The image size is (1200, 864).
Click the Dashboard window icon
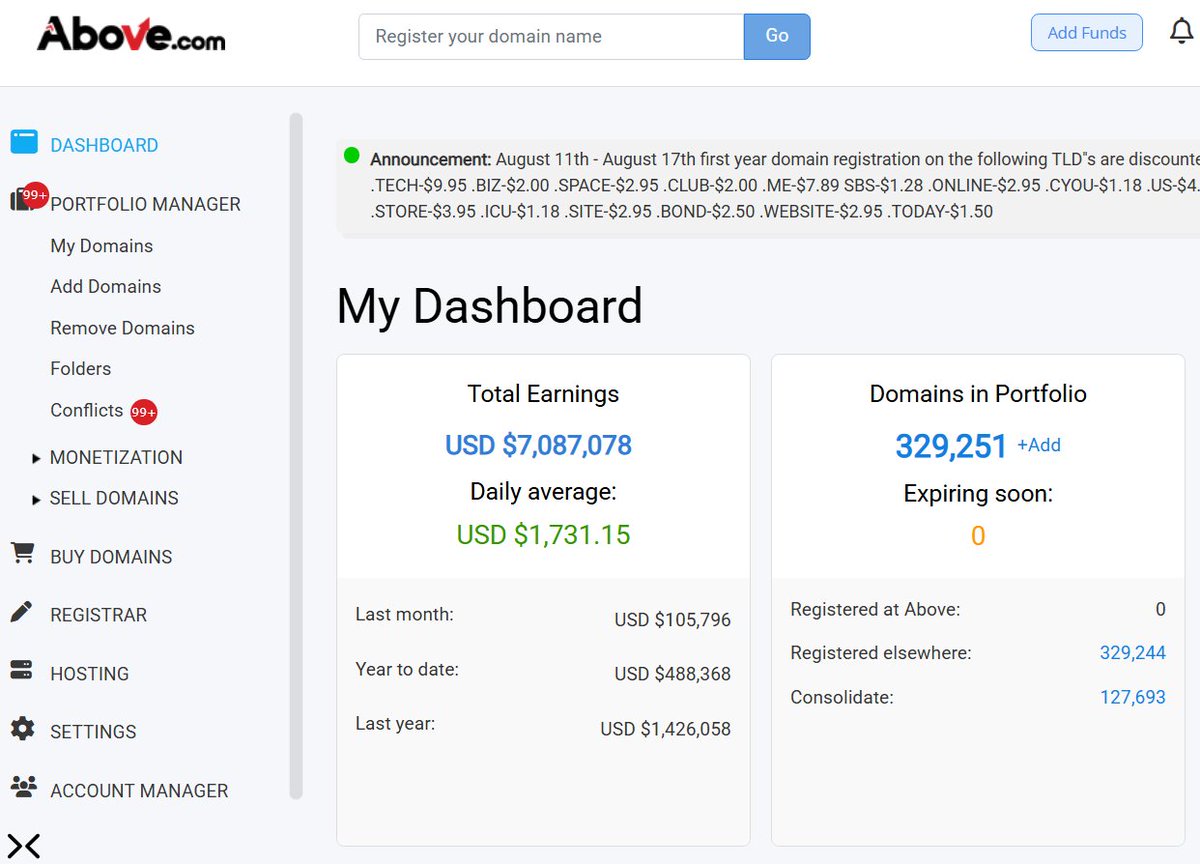(24, 142)
